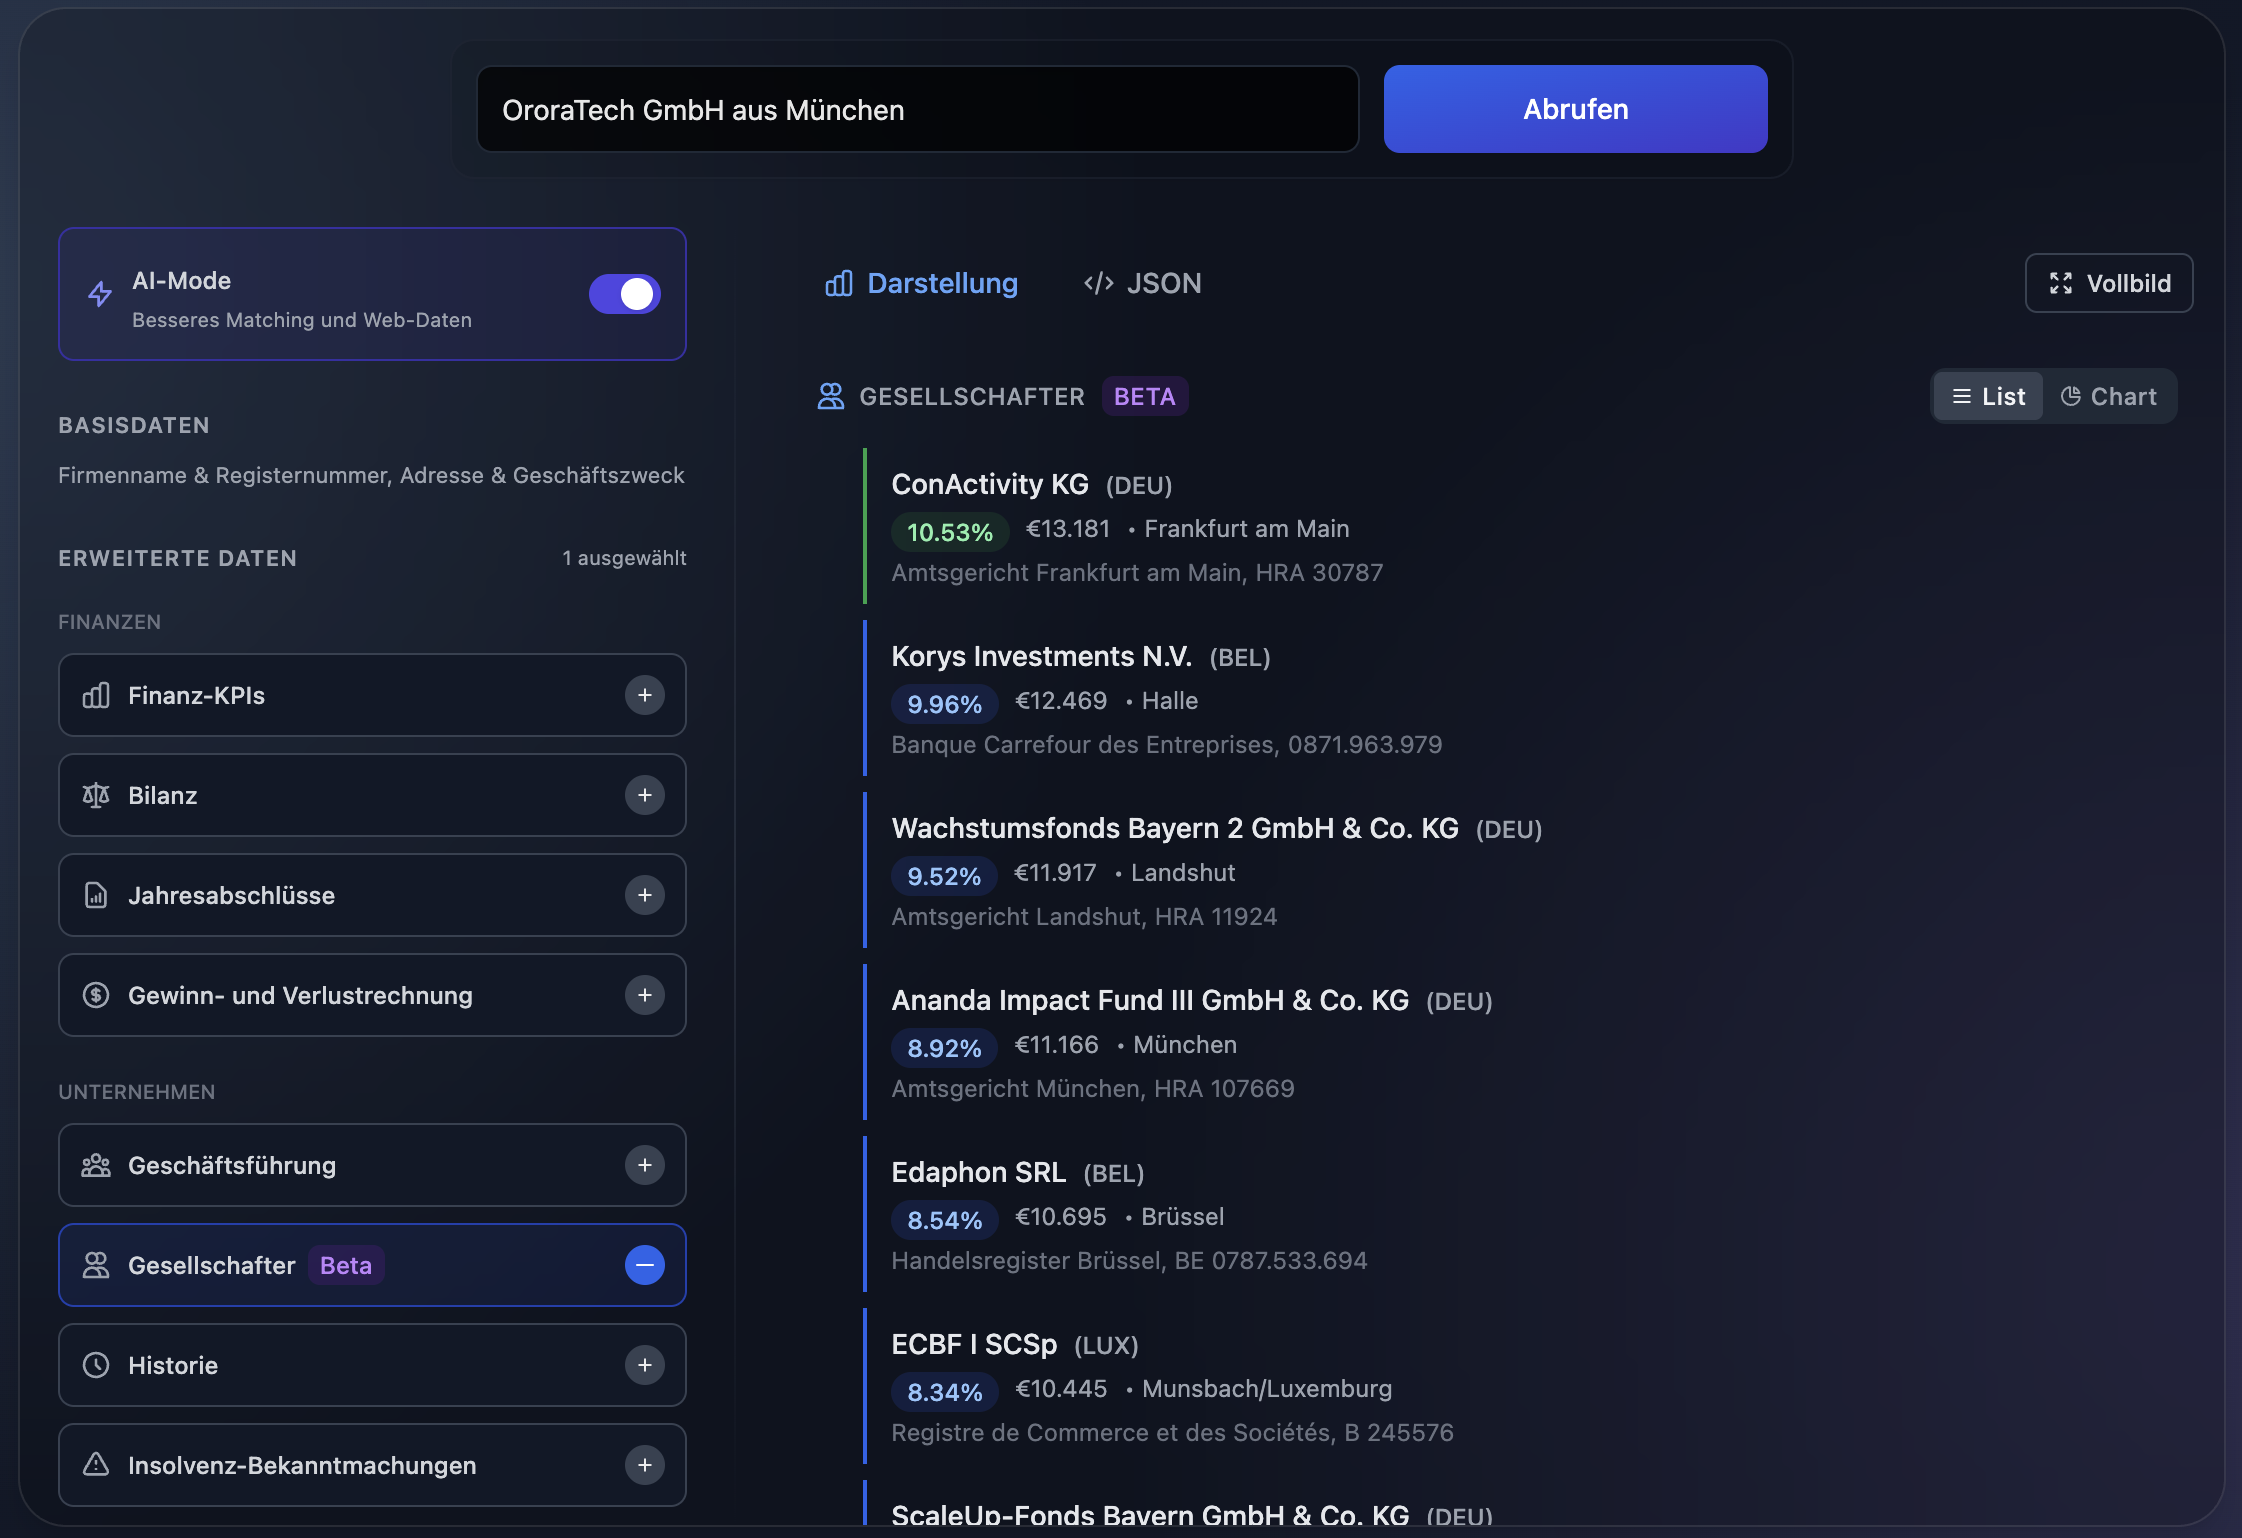Click the Basisdaten description text
Screen dimensions: 2242x1538
(x=371, y=475)
